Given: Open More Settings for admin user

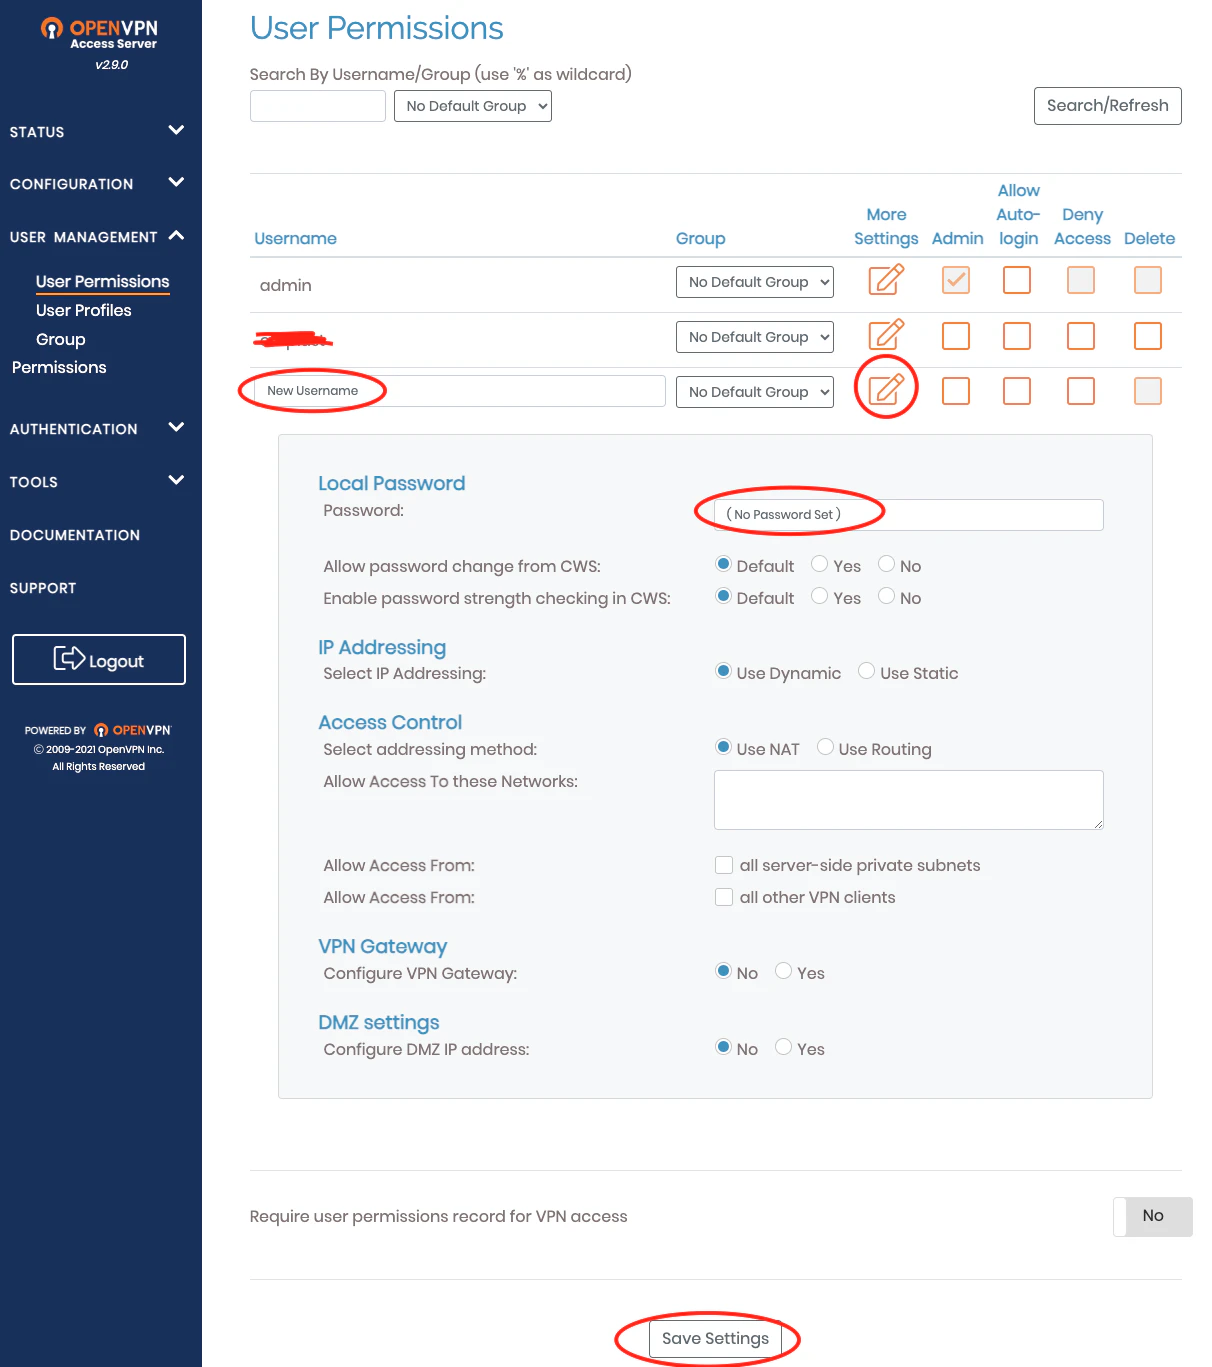Looking at the screenshot, I should tap(886, 280).
